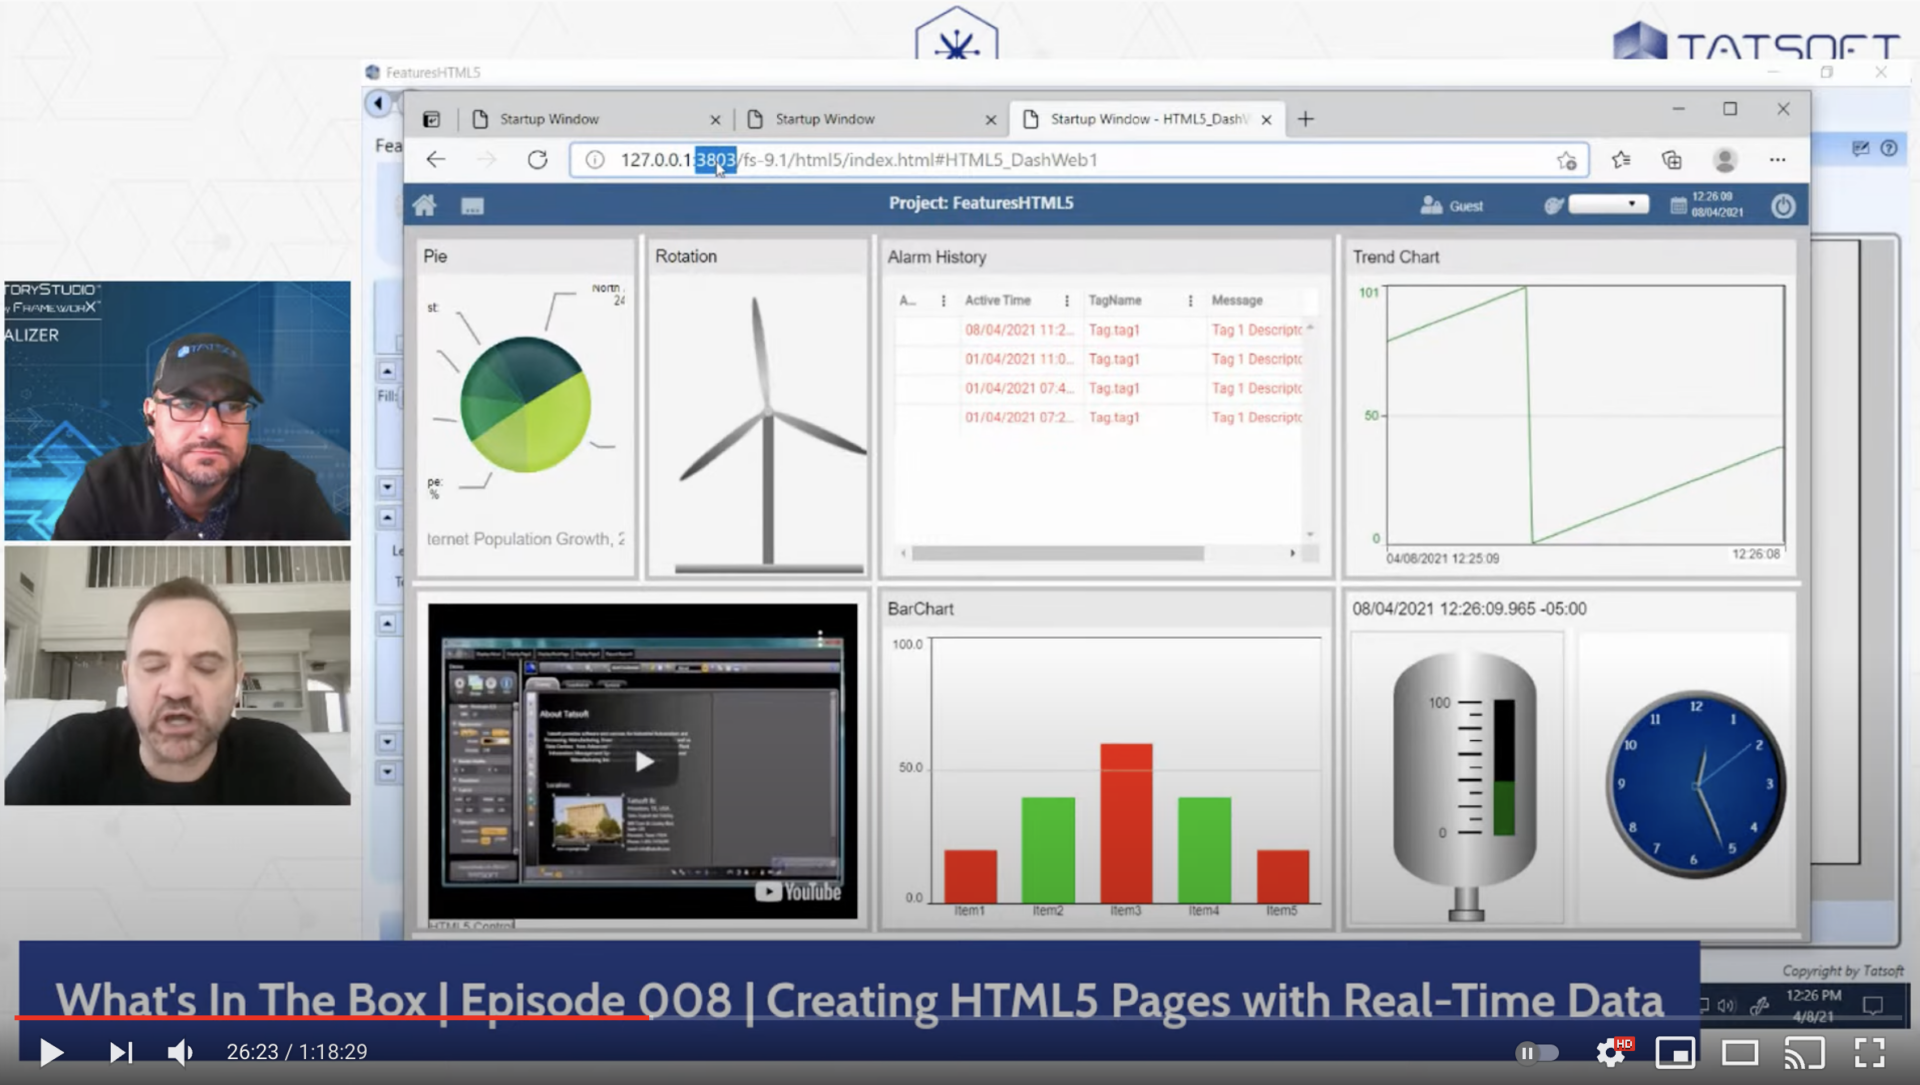This screenshot has width=1920, height=1085.
Task: Collapse the FeaturesHTML5 left panel arrow
Action: [x=378, y=103]
